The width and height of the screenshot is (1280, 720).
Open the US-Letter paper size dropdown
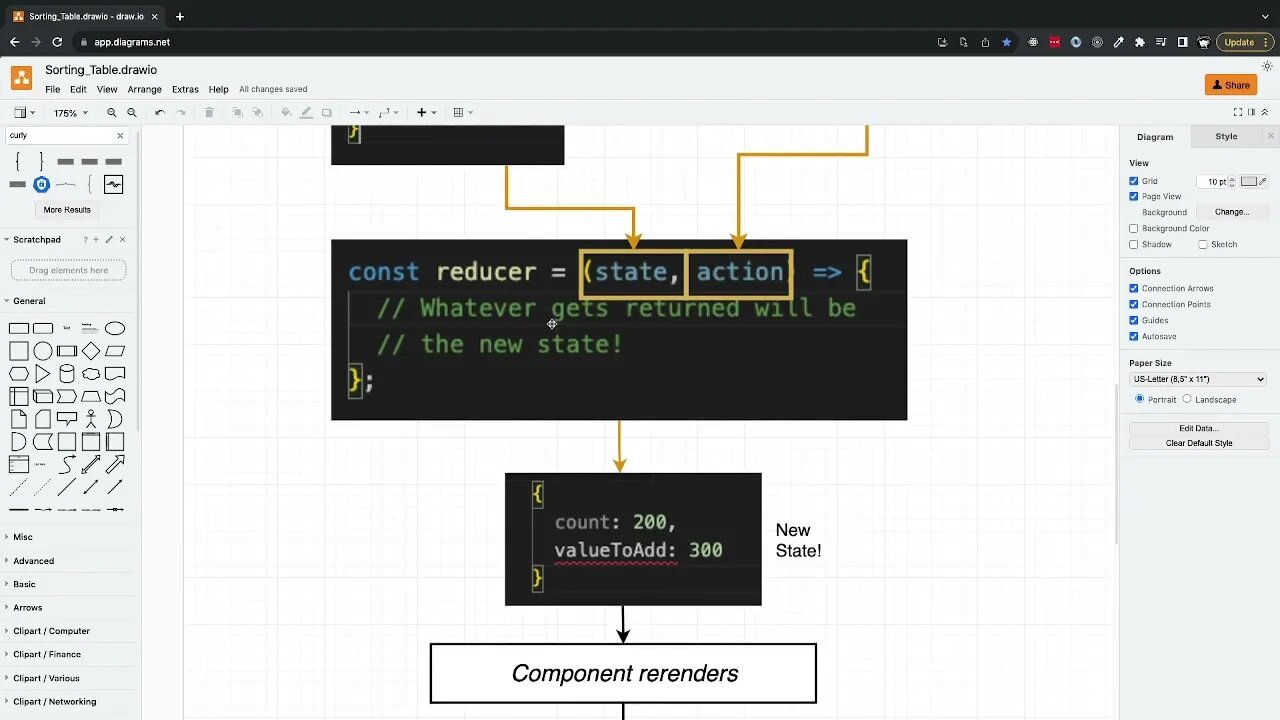click(x=1198, y=379)
